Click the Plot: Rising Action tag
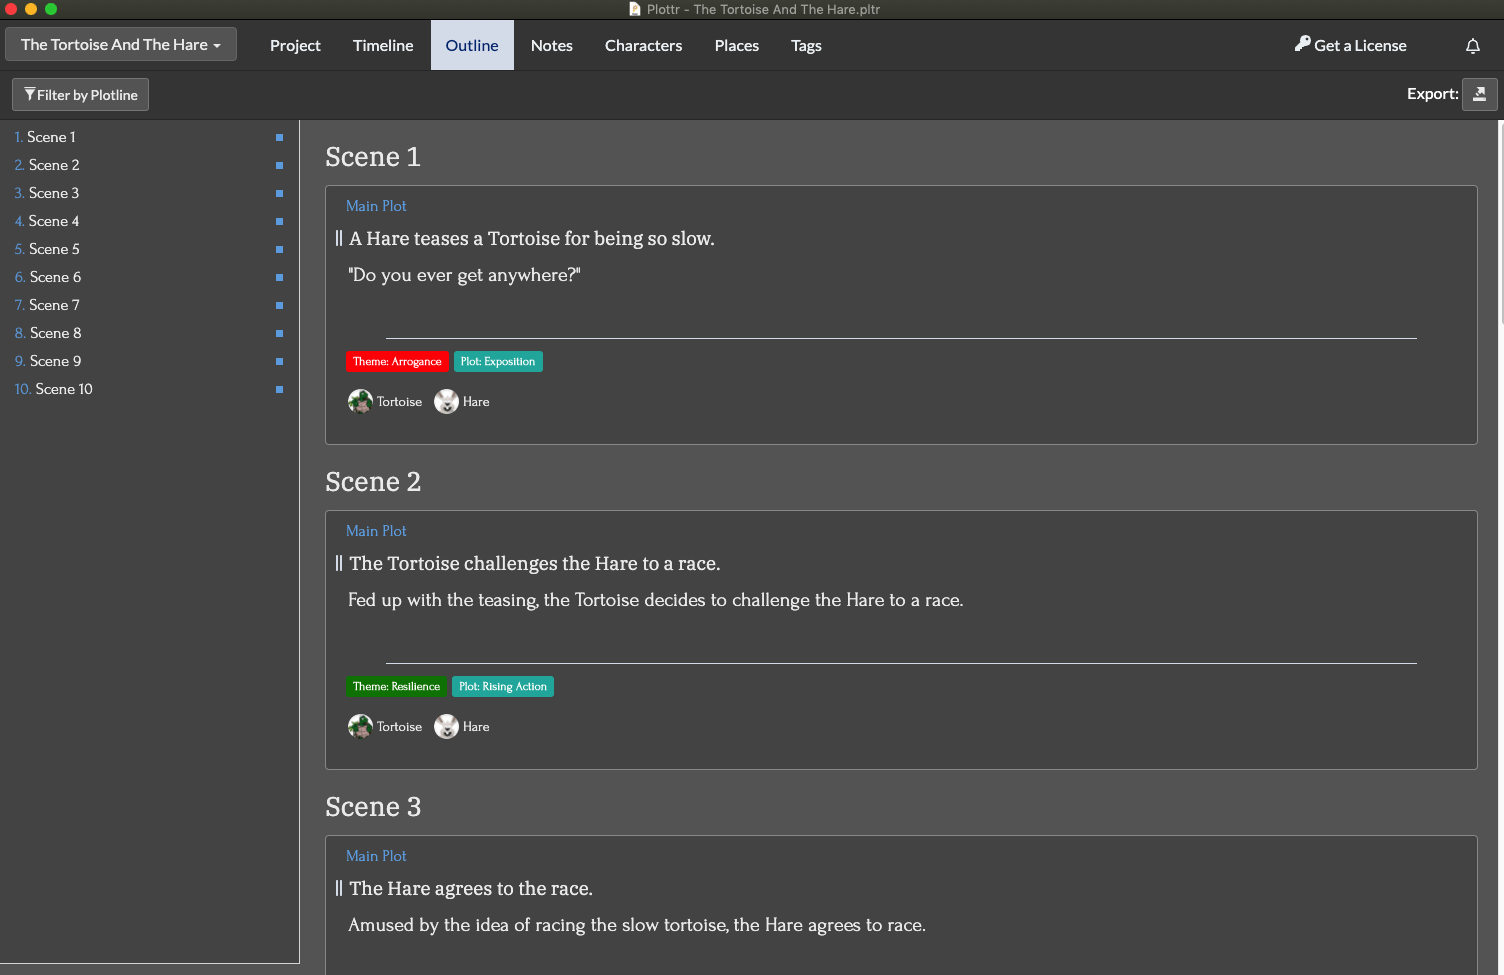1504x975 pixels. (x=503, y=686)
